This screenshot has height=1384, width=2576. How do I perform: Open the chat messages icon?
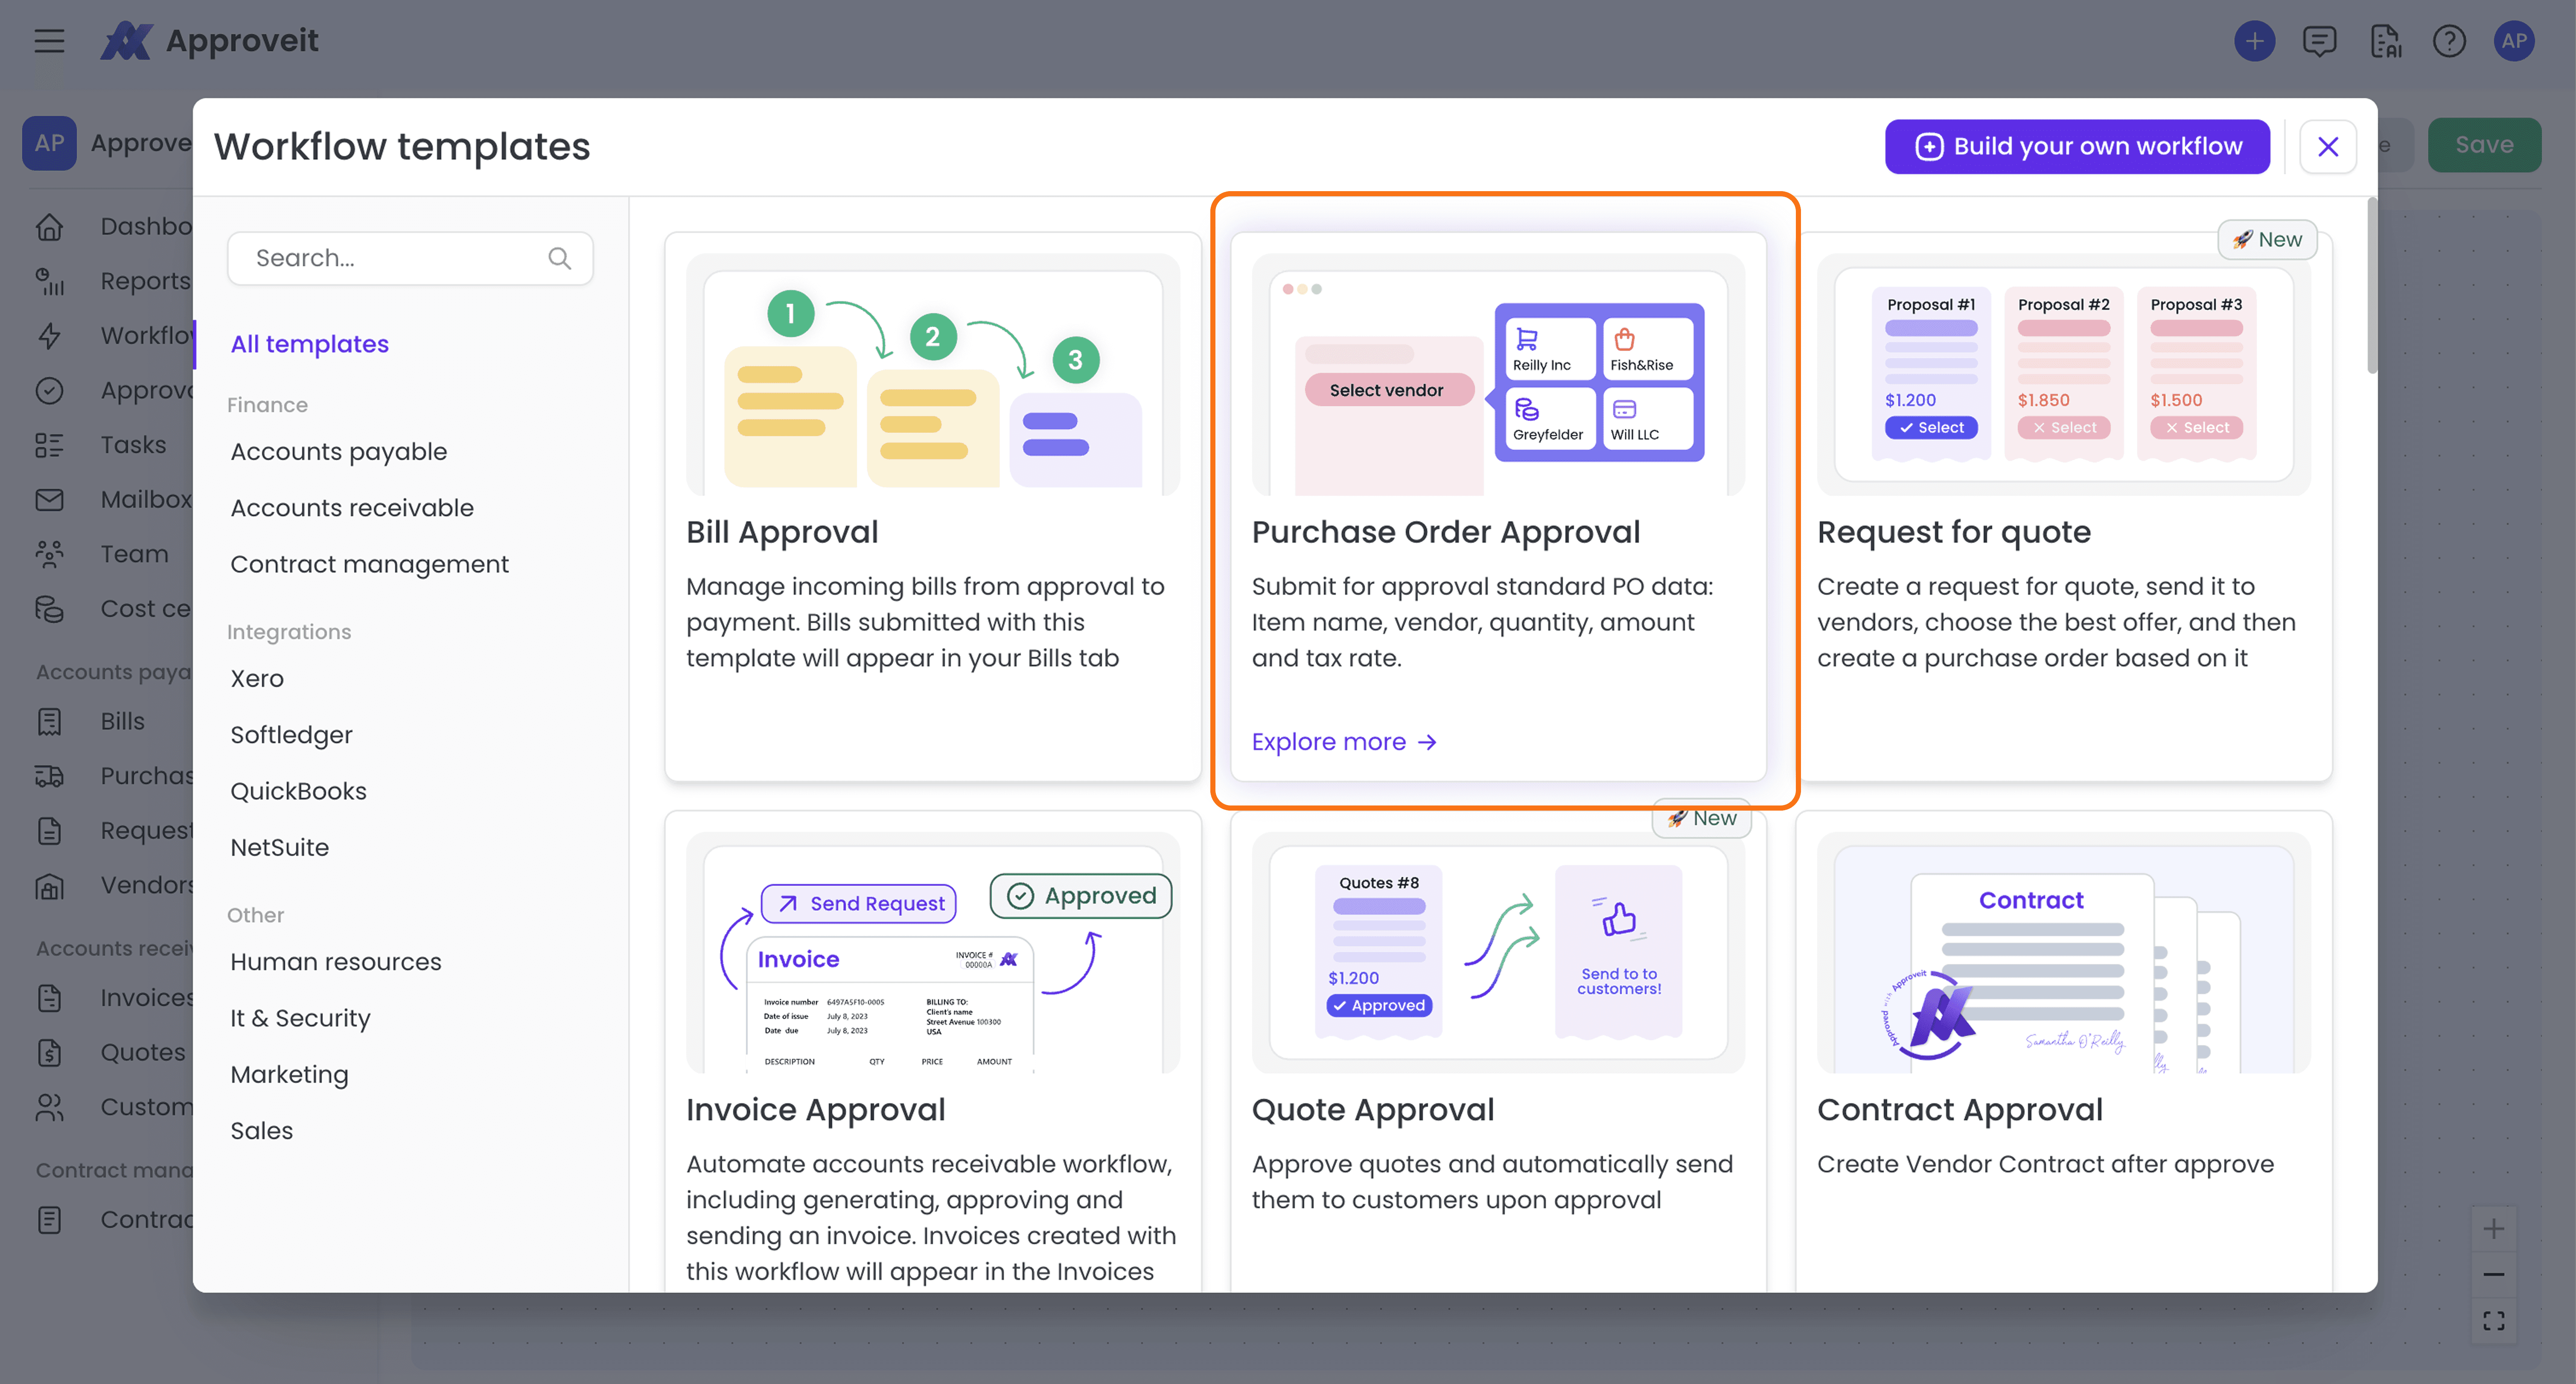point(2319,41)
